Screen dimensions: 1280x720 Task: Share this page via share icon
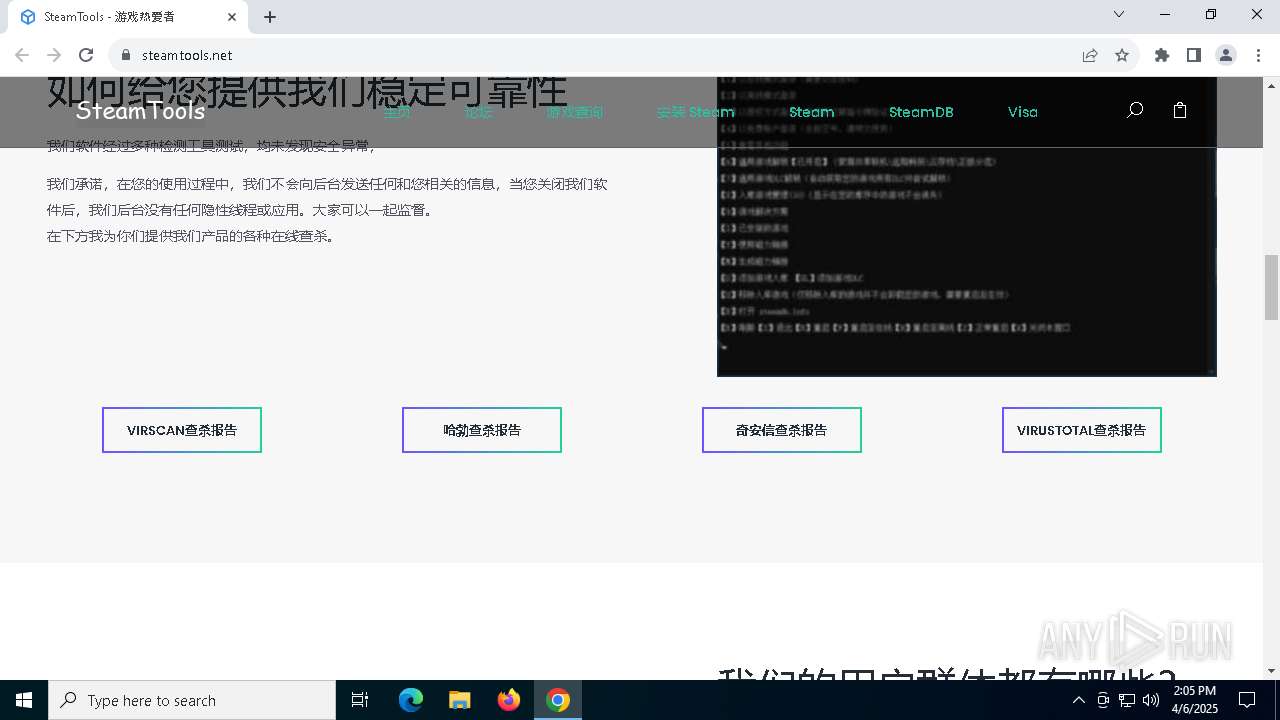tap(1090, 55)
